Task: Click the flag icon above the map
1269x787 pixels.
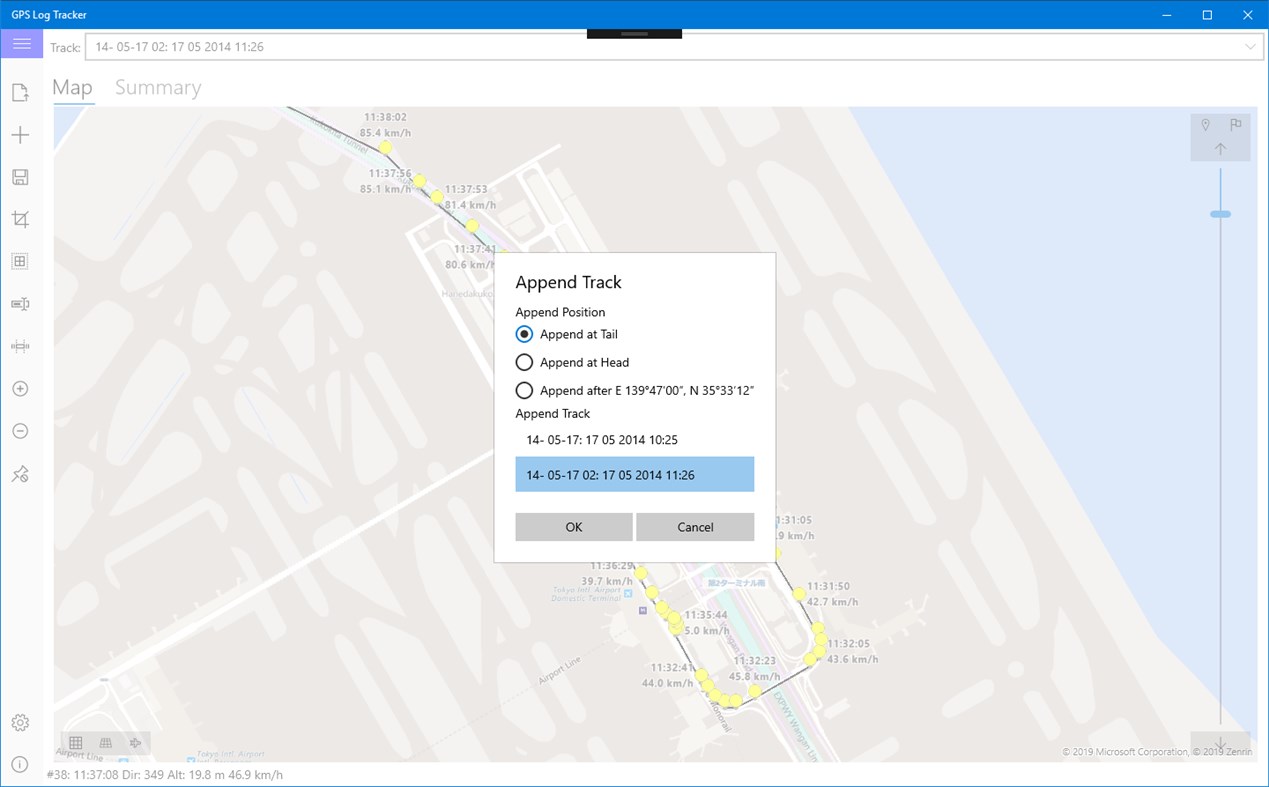Action: pos(1236,124)
